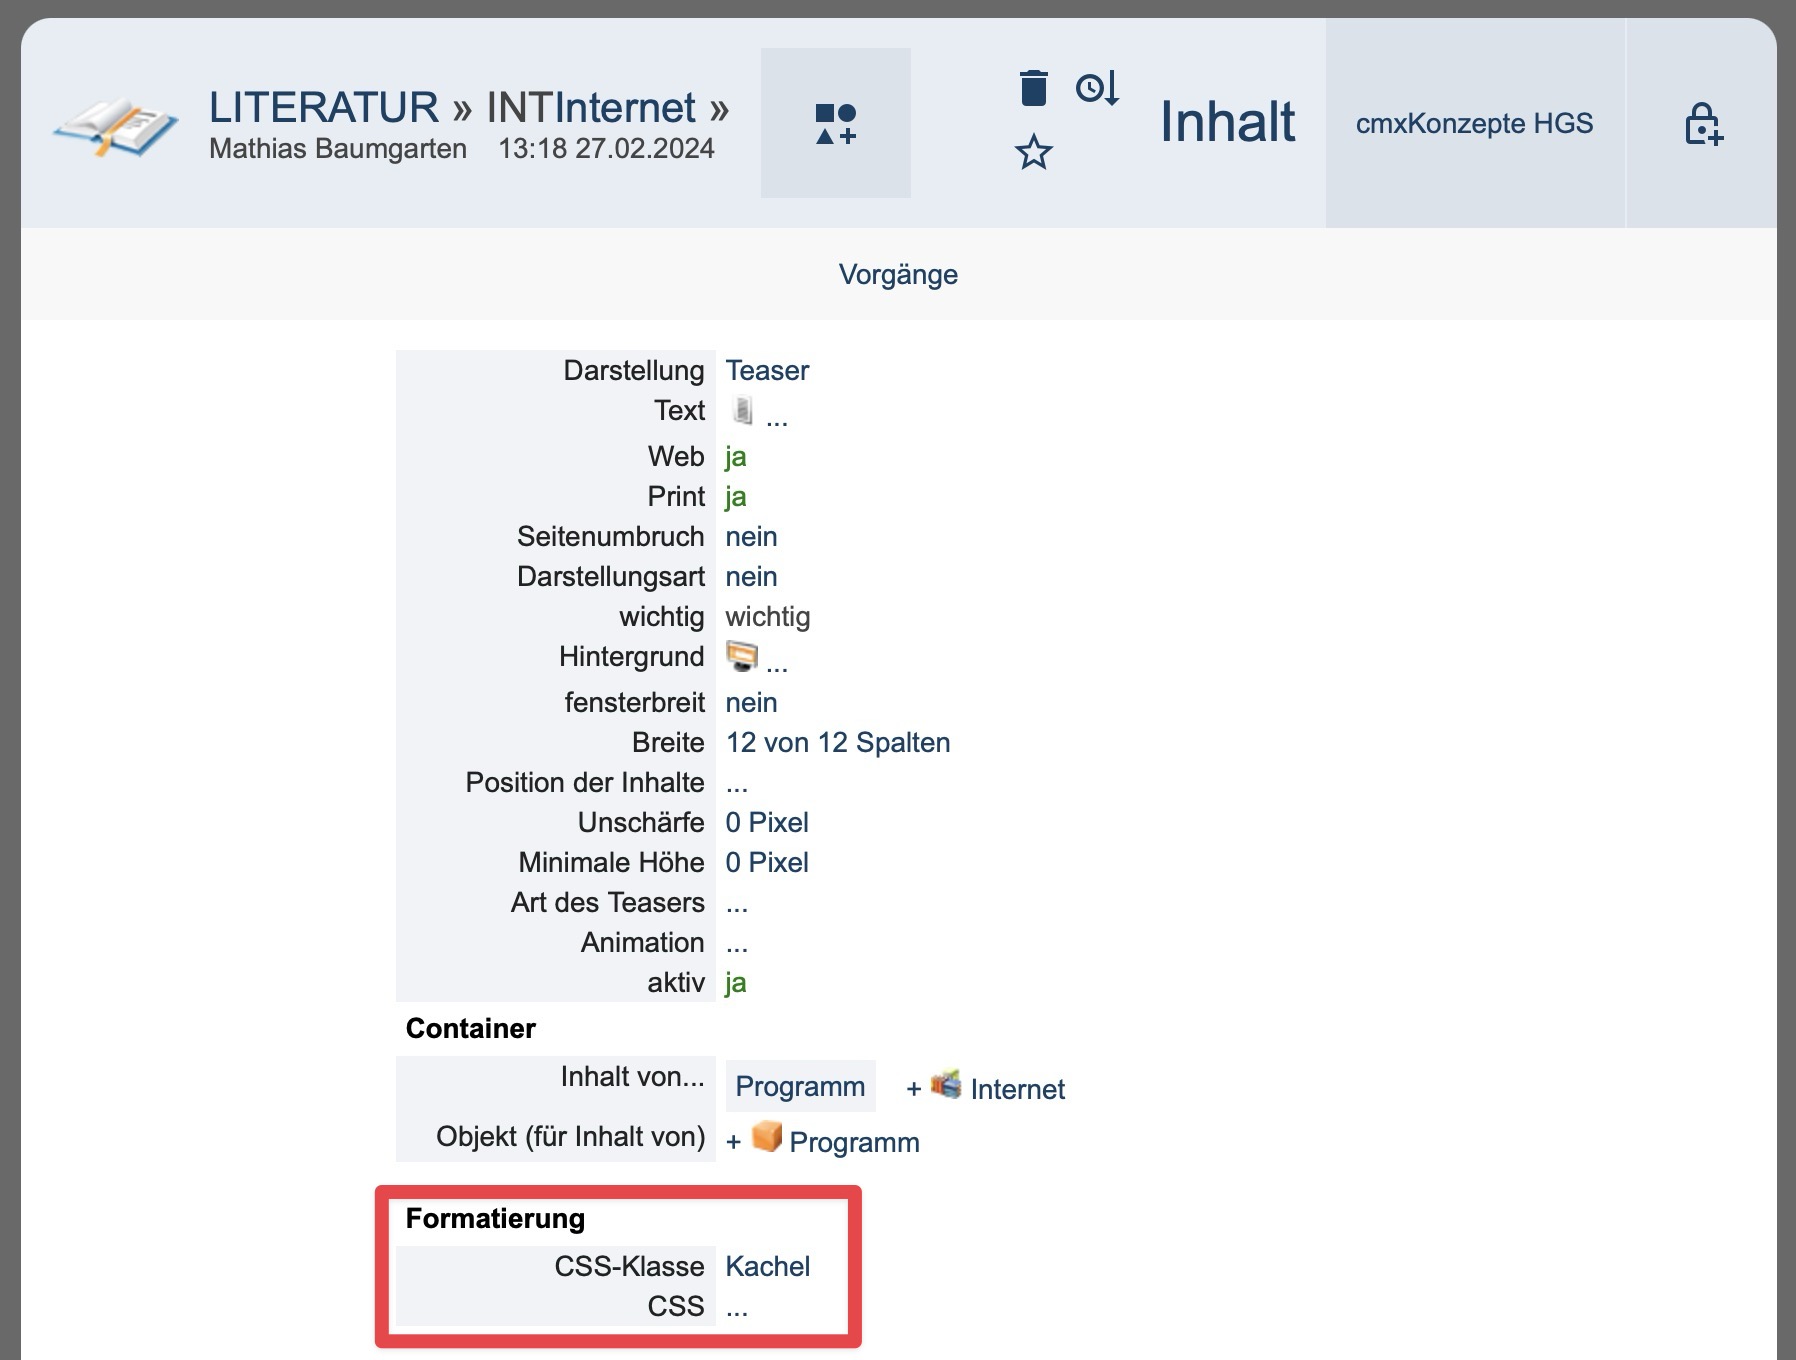This screenshot has height=1360, width=1796.
Task: Open the CSS-Klasse Kachel value
Action: (x=767, y=1267)
